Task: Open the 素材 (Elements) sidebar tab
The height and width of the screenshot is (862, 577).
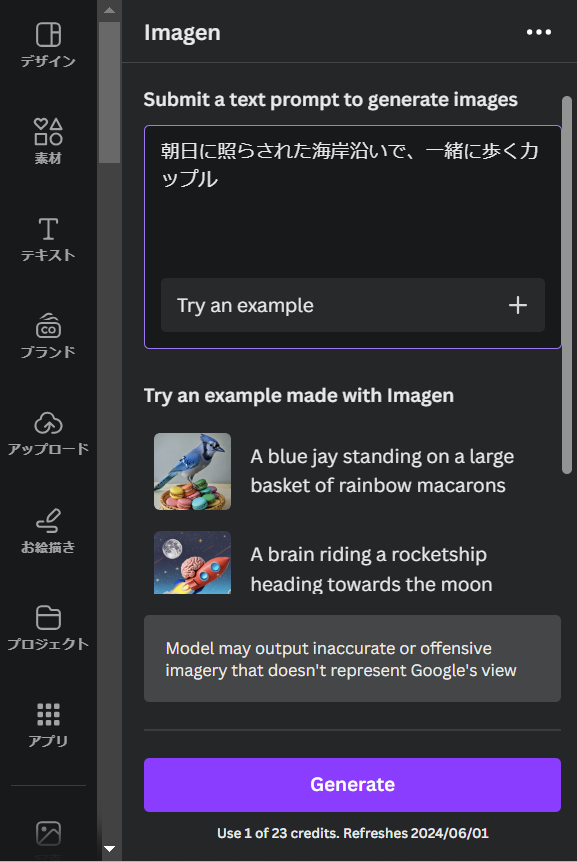Action: coord(48,141)
